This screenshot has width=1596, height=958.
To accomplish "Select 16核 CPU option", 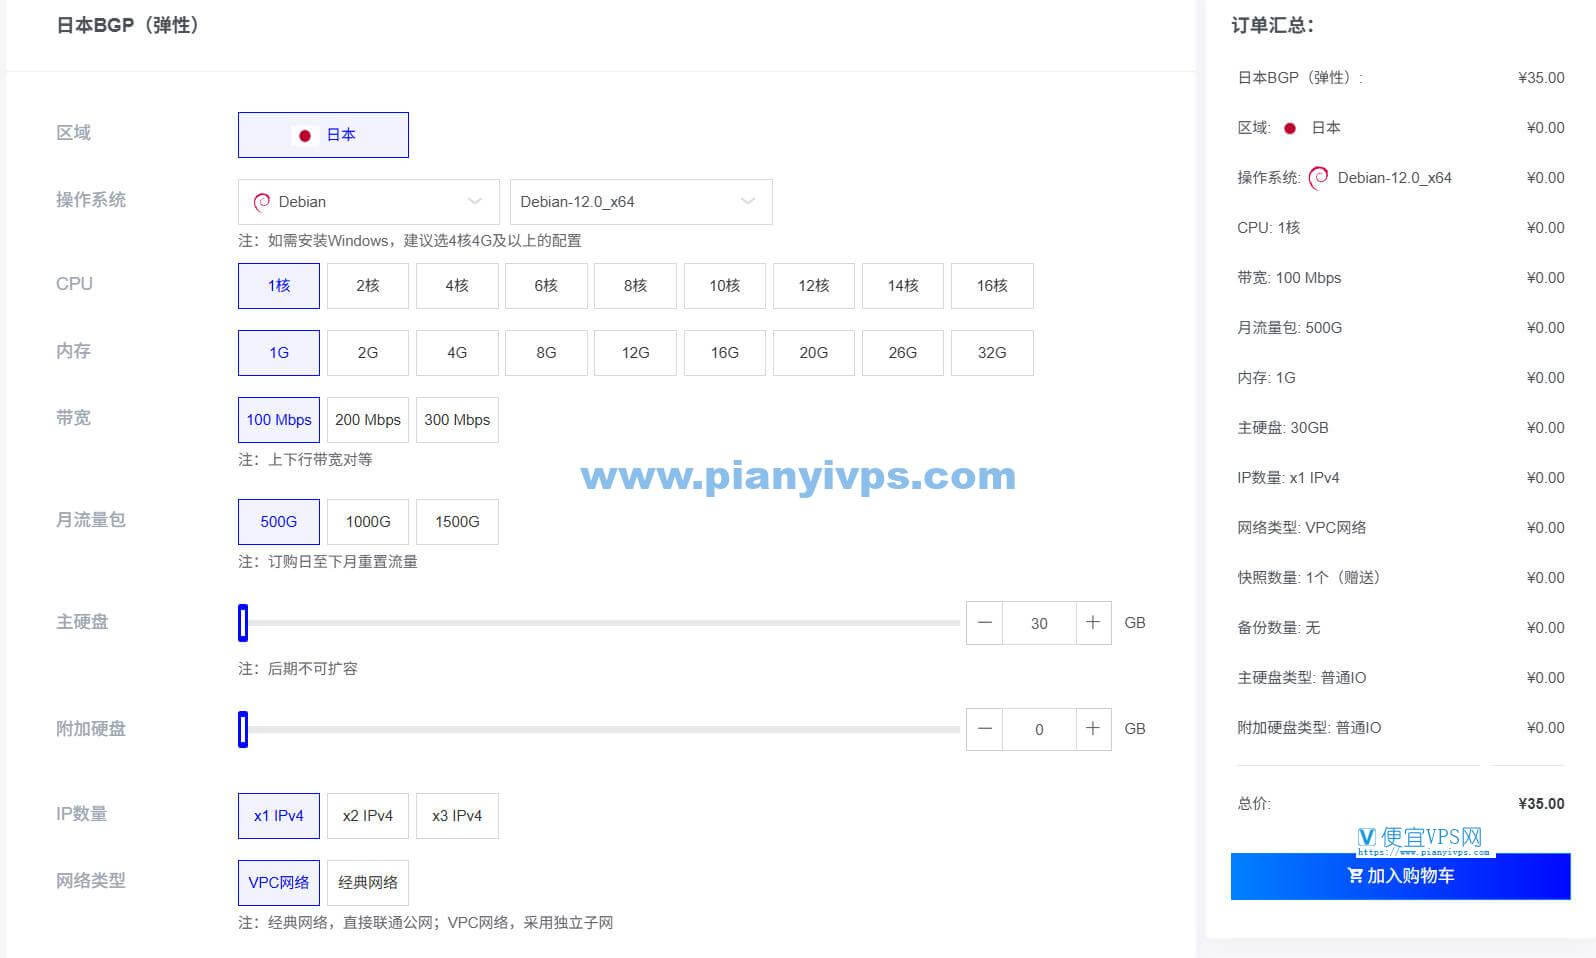I will click(992, 286).
